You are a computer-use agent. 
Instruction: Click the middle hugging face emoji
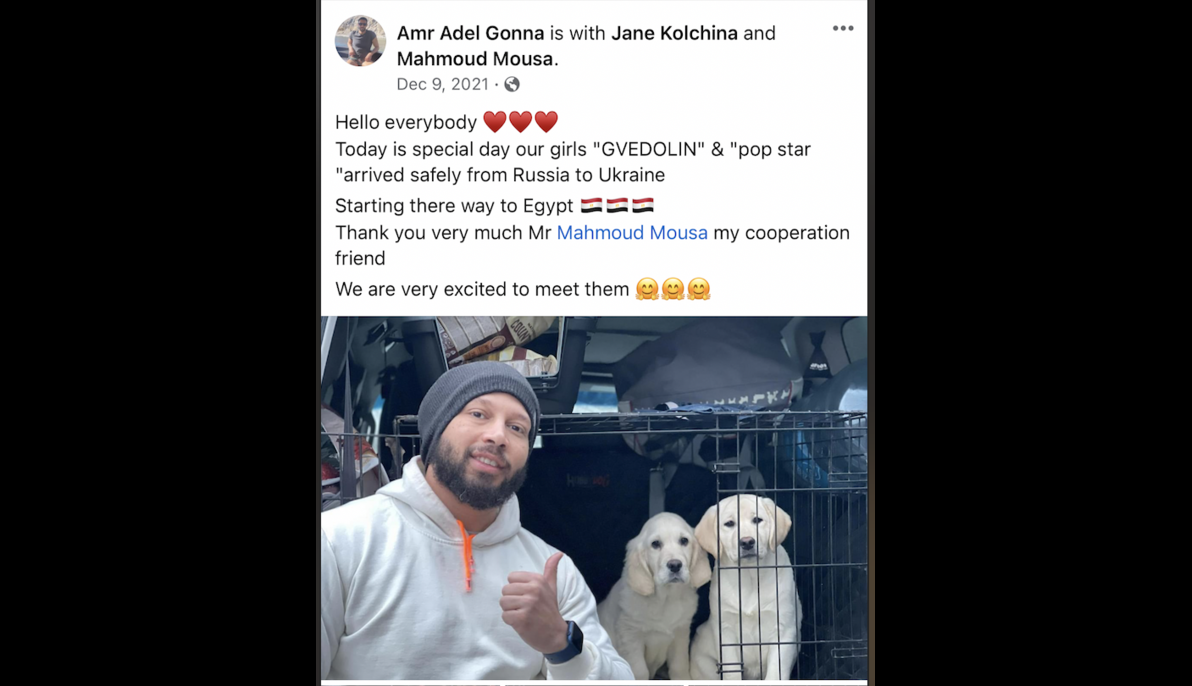point(673,289)
